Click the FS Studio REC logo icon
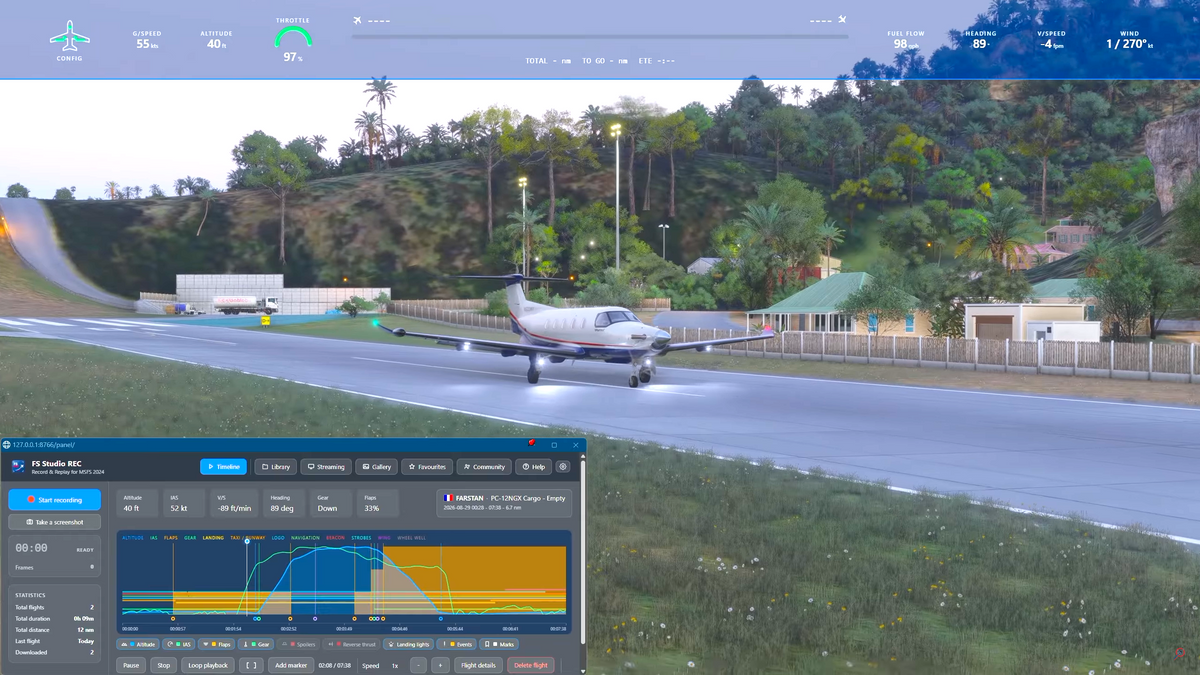 pyautogui.click(x=18, y=467)
